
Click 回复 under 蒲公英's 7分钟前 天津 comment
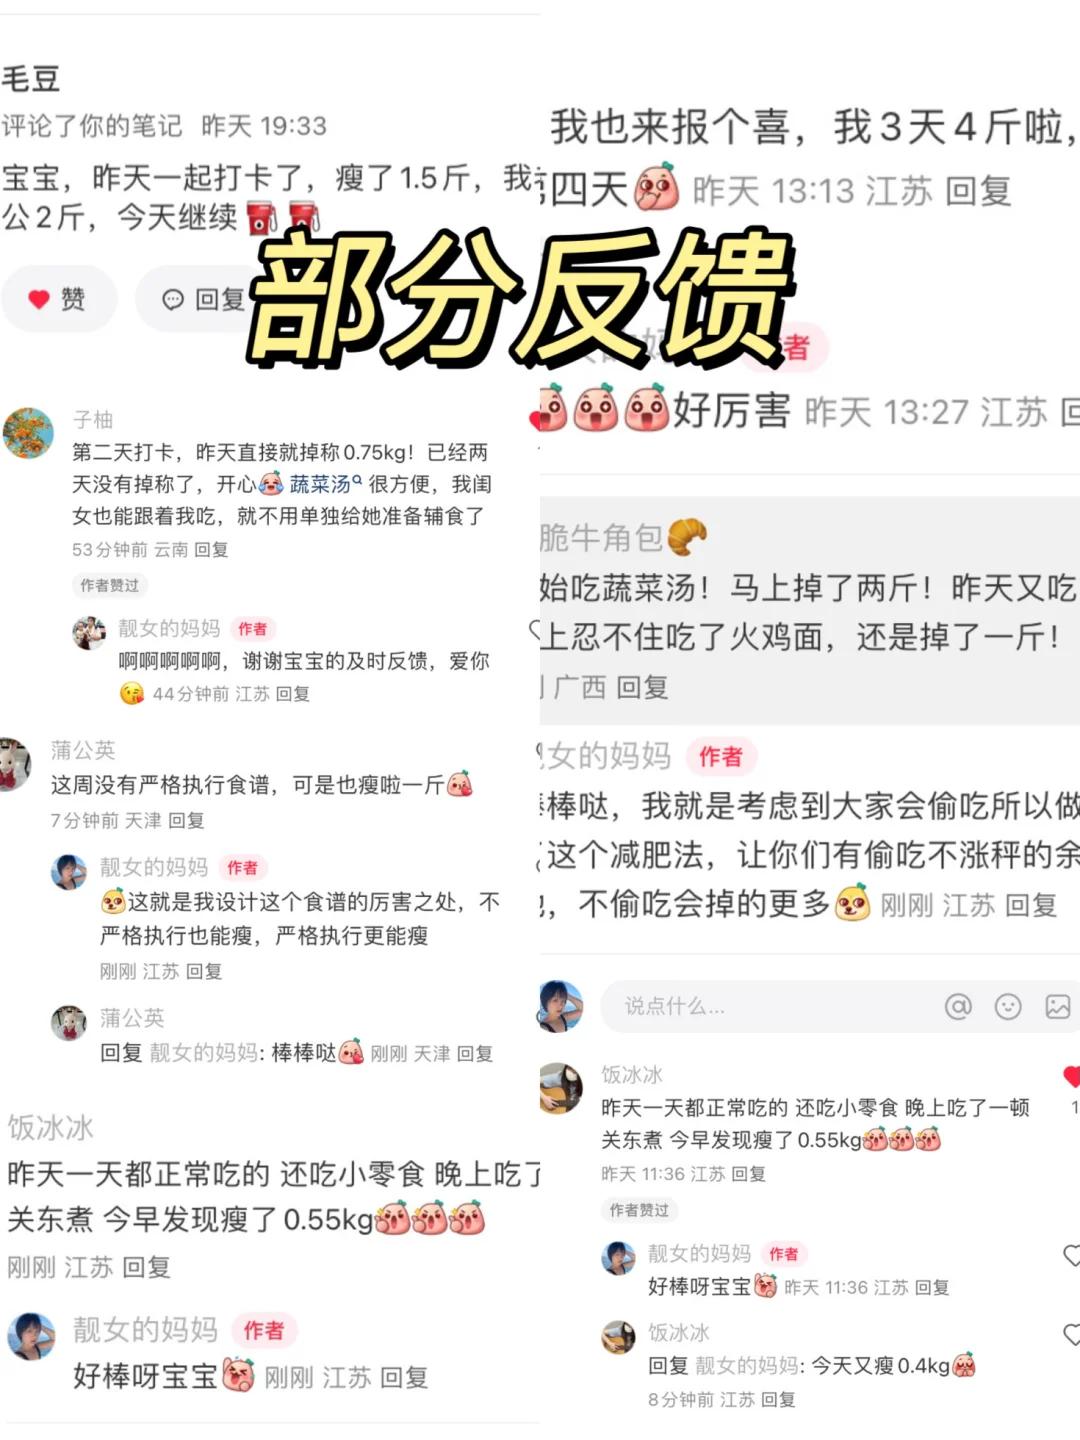click(186, 821)
